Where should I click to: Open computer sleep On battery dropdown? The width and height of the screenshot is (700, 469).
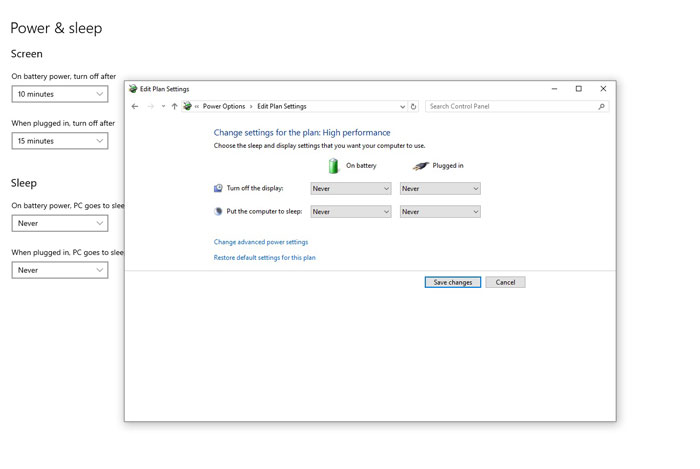click(x=351, y=212)
